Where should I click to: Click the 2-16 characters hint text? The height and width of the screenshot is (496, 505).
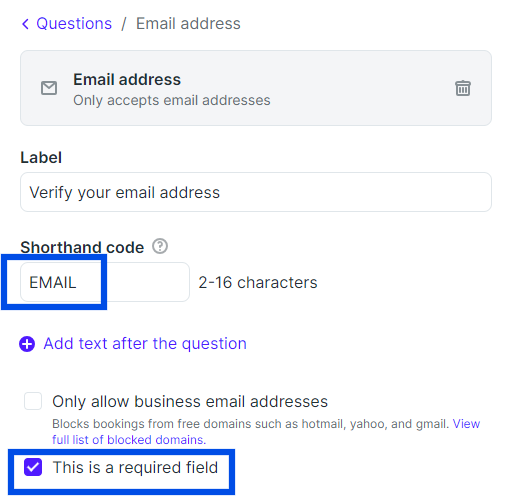pyautogui.click(x=258, y=283)
